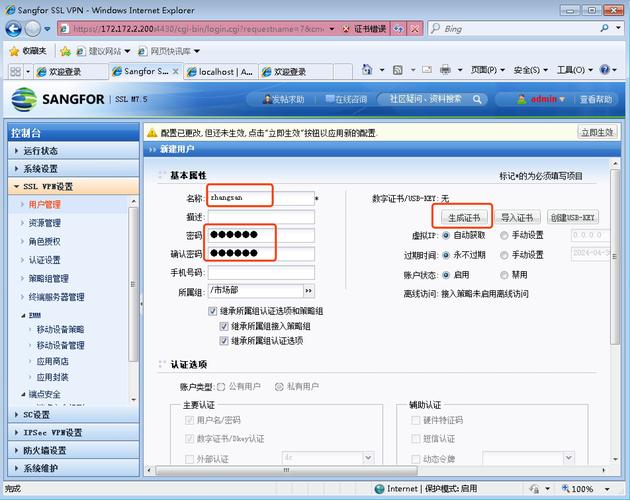Click the group browse button beside /市场部

coord(309,290)
